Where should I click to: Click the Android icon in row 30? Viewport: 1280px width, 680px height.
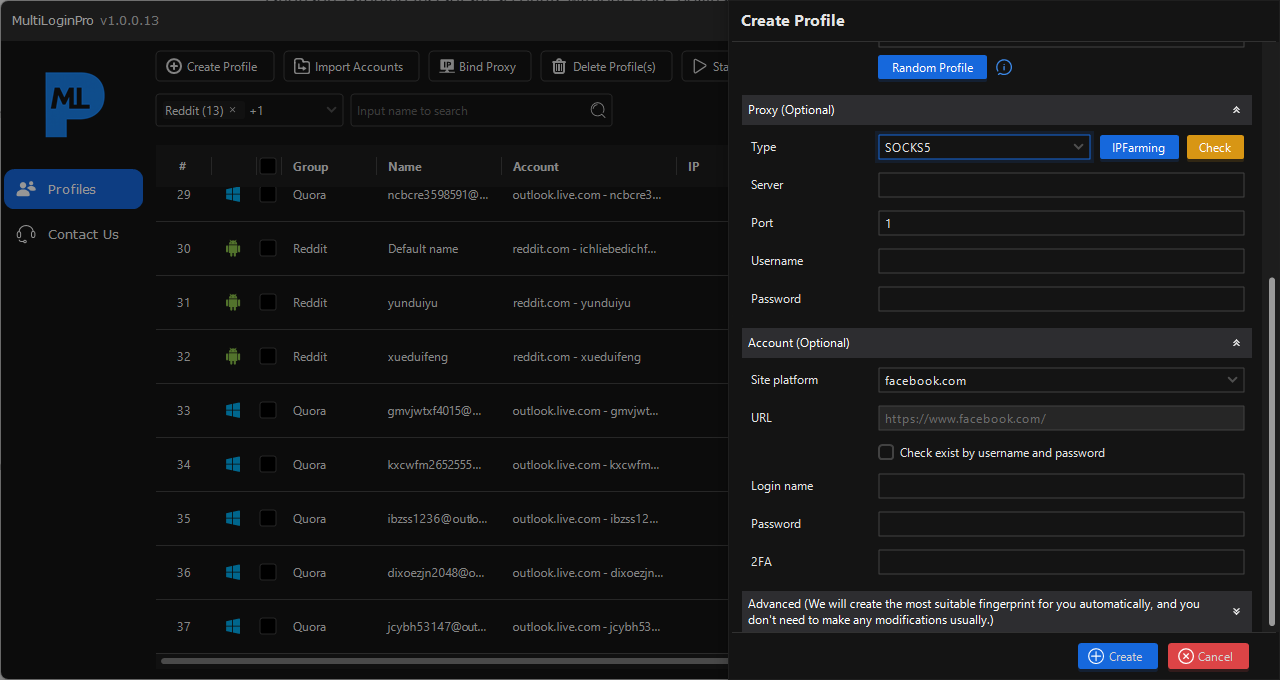233,249
